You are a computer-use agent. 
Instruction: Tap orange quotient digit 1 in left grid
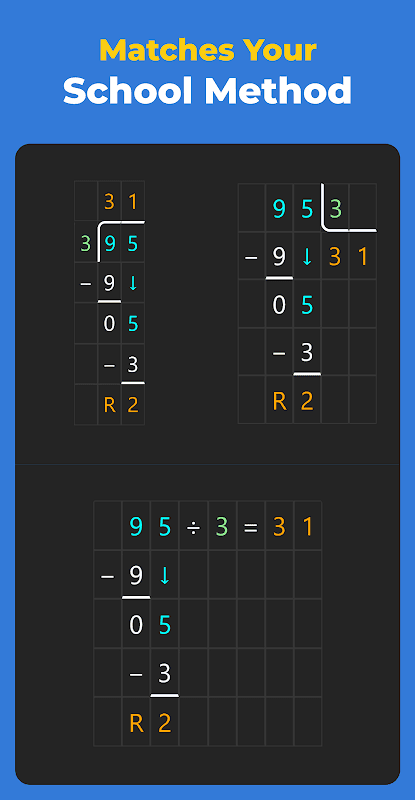133,203
